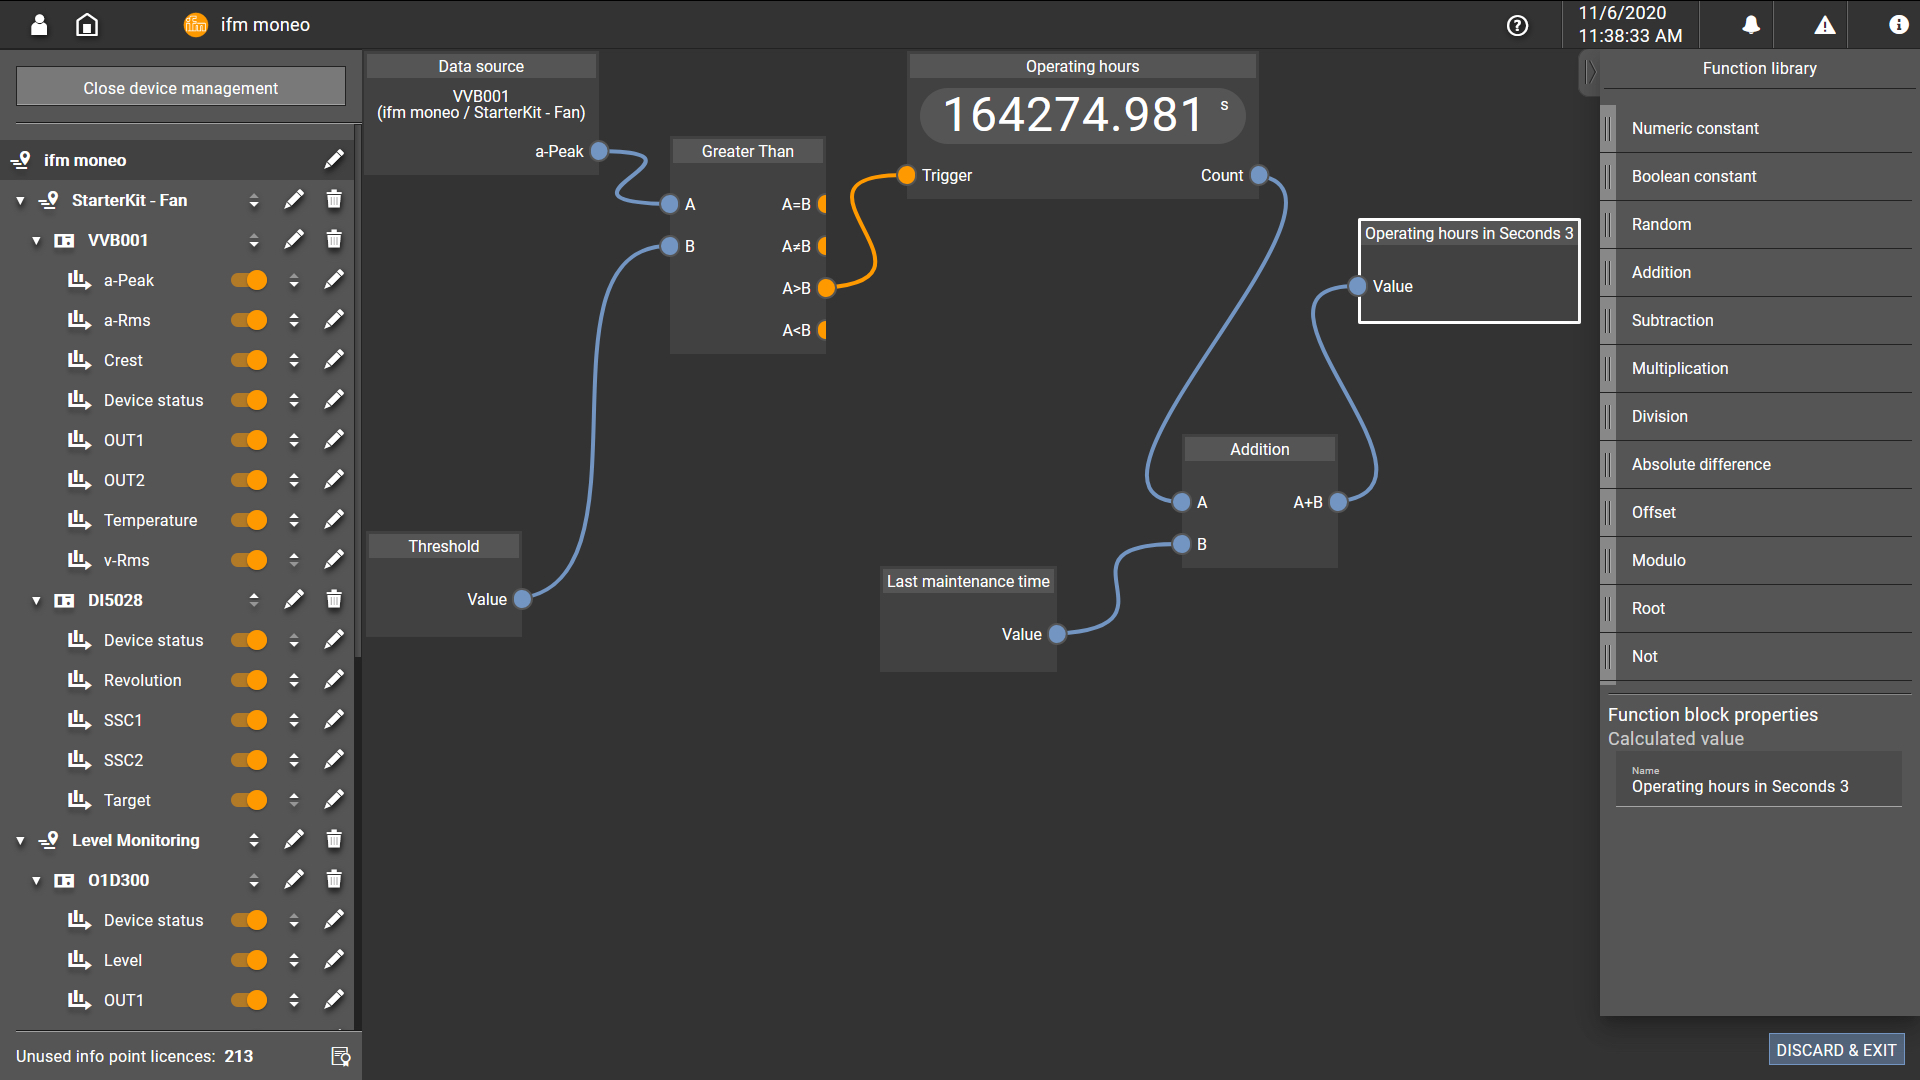This screenshot has width=1920, height=1080.
Task: Collapse the StarterKit - Fan tree node
Action: pyautogui.click(x=20, y=201)
